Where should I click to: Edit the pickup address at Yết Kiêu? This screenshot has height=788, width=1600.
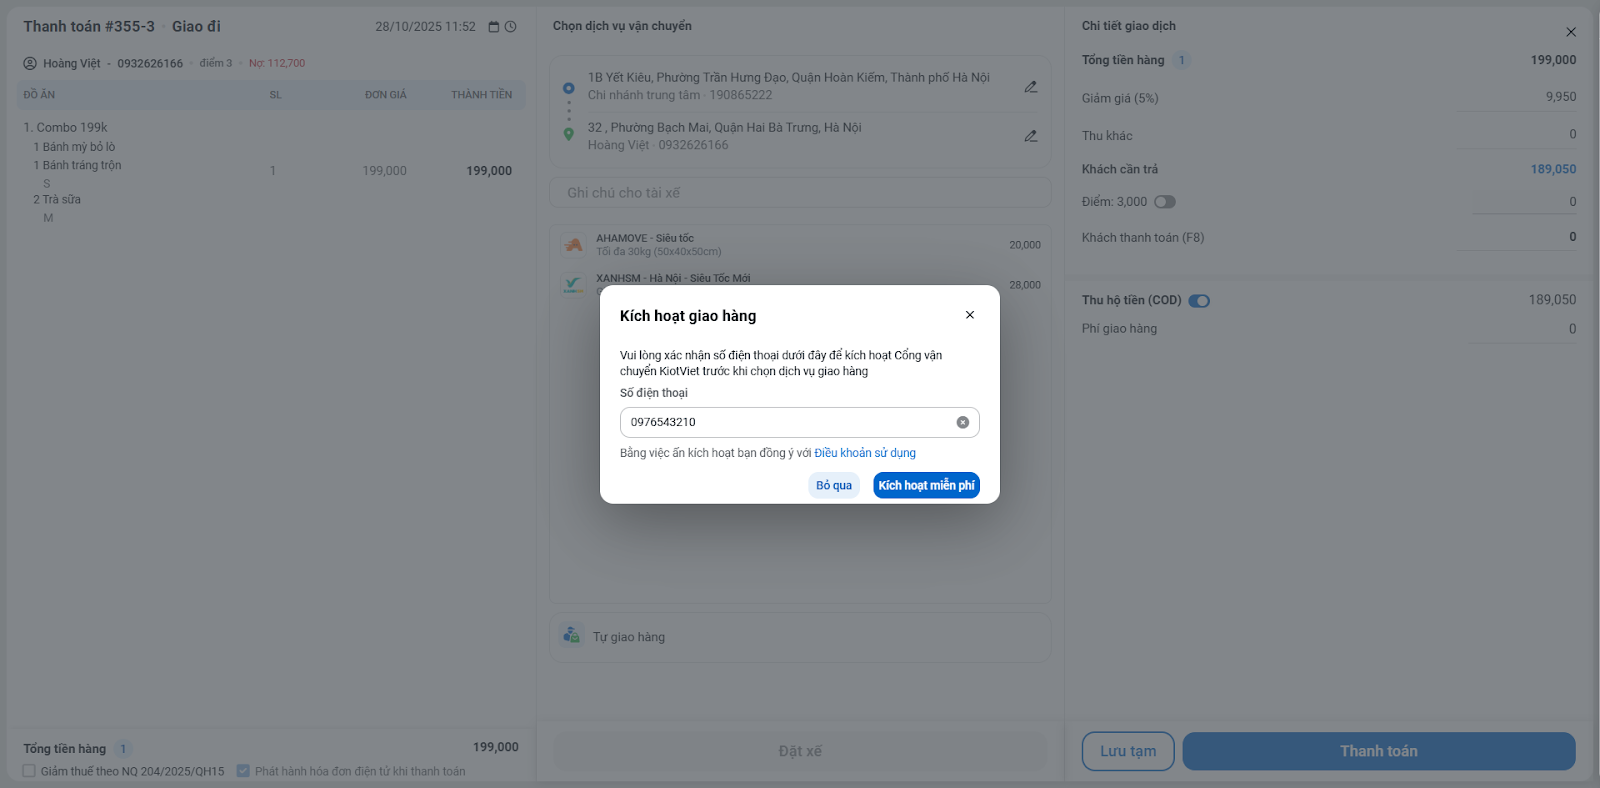(1030, 87)
